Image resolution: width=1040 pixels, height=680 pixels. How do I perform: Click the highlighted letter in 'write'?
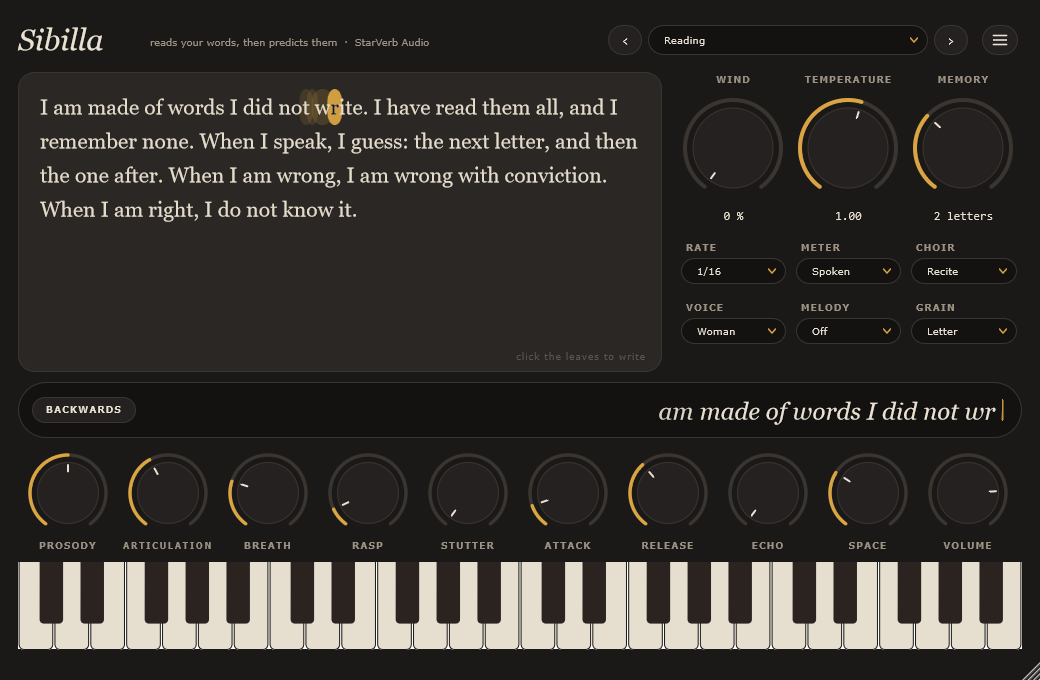pyautogui.click(x=334, y=107)
